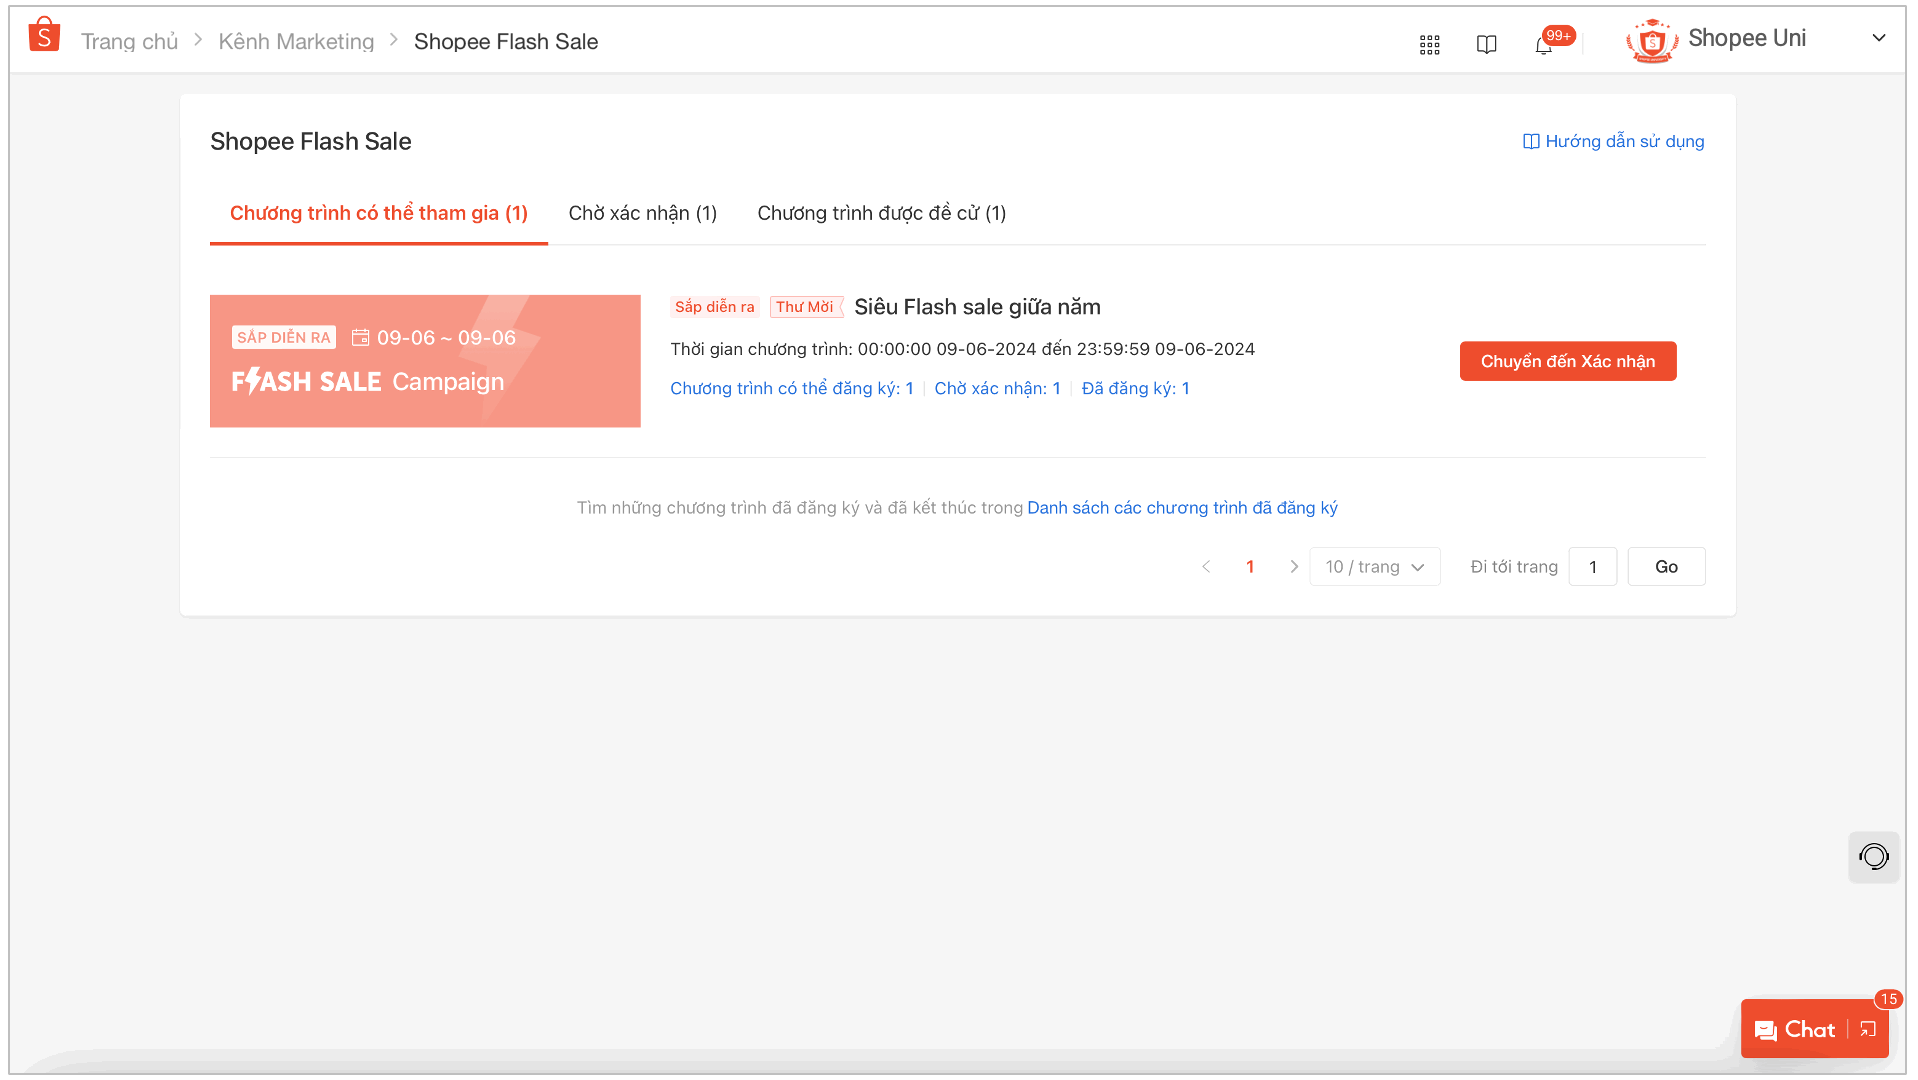Open the apps grid menu icon
Screen dimensions: 1918x1080
pos(1429,44)
